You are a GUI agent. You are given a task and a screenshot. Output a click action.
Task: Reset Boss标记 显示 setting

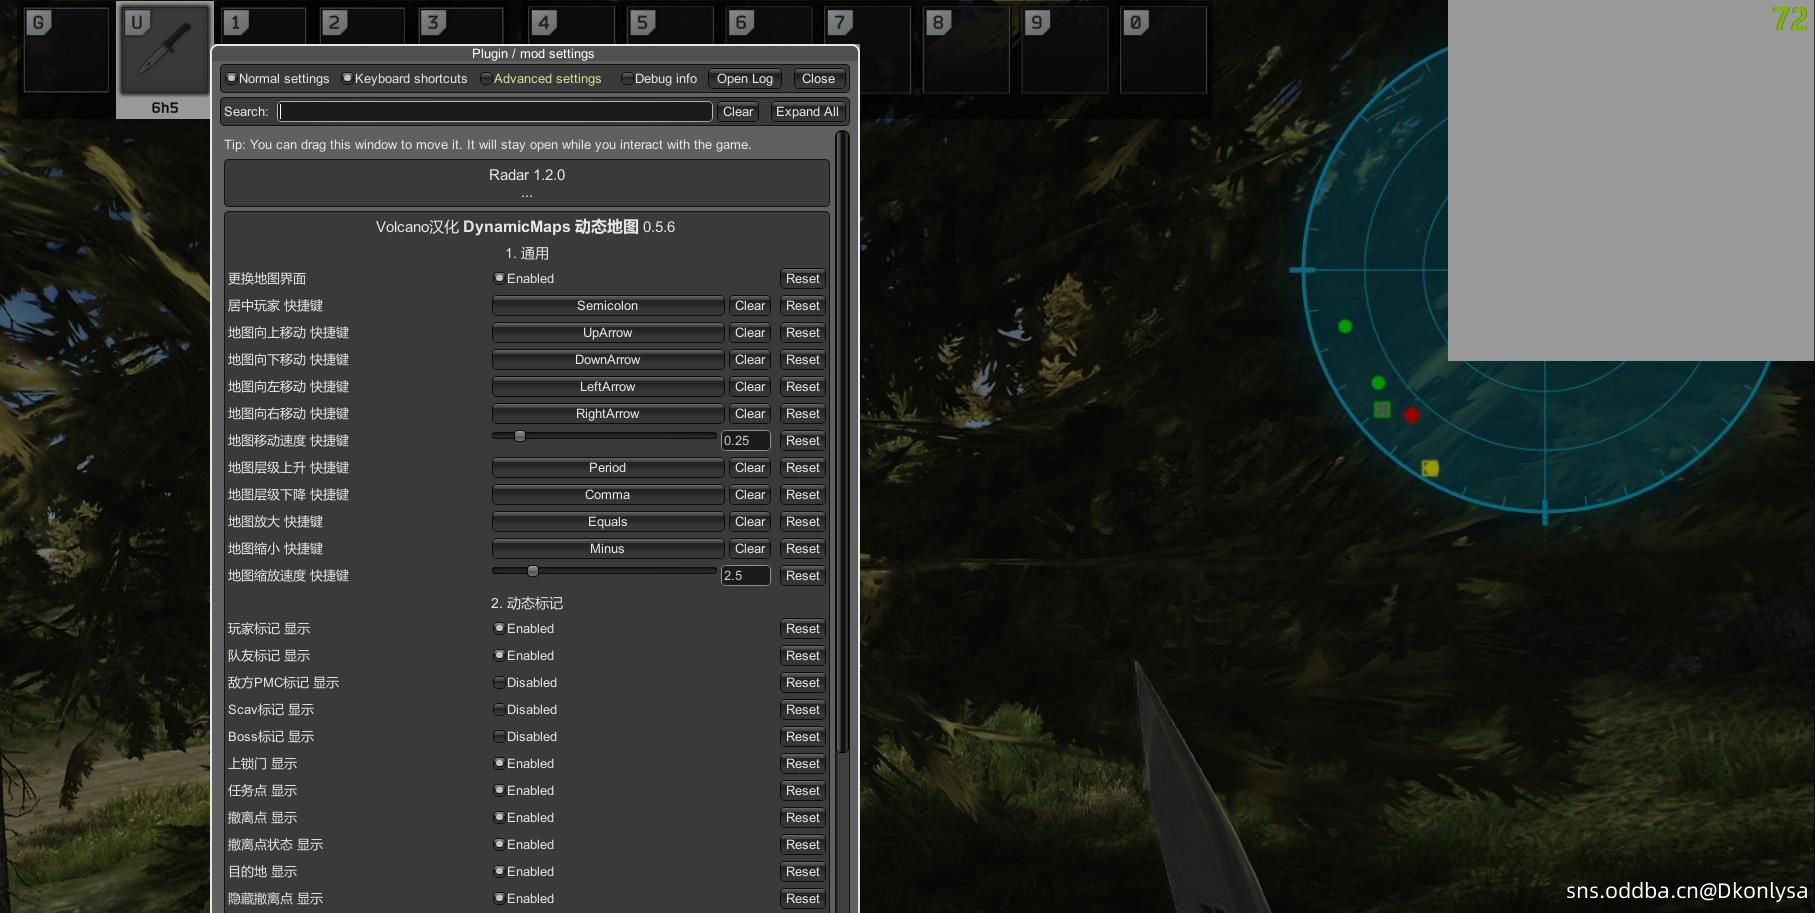(x=803, y=737)
